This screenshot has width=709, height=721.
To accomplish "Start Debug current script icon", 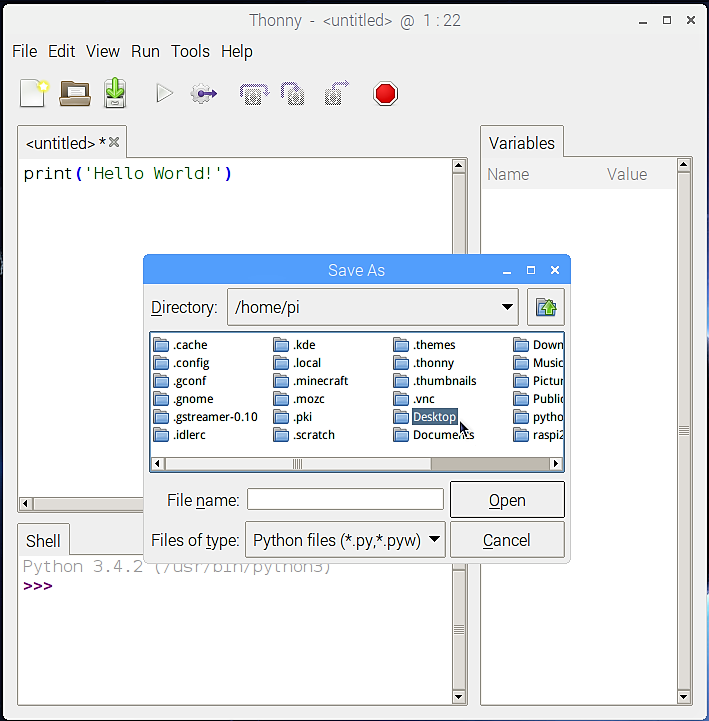I will pos(203,93).
